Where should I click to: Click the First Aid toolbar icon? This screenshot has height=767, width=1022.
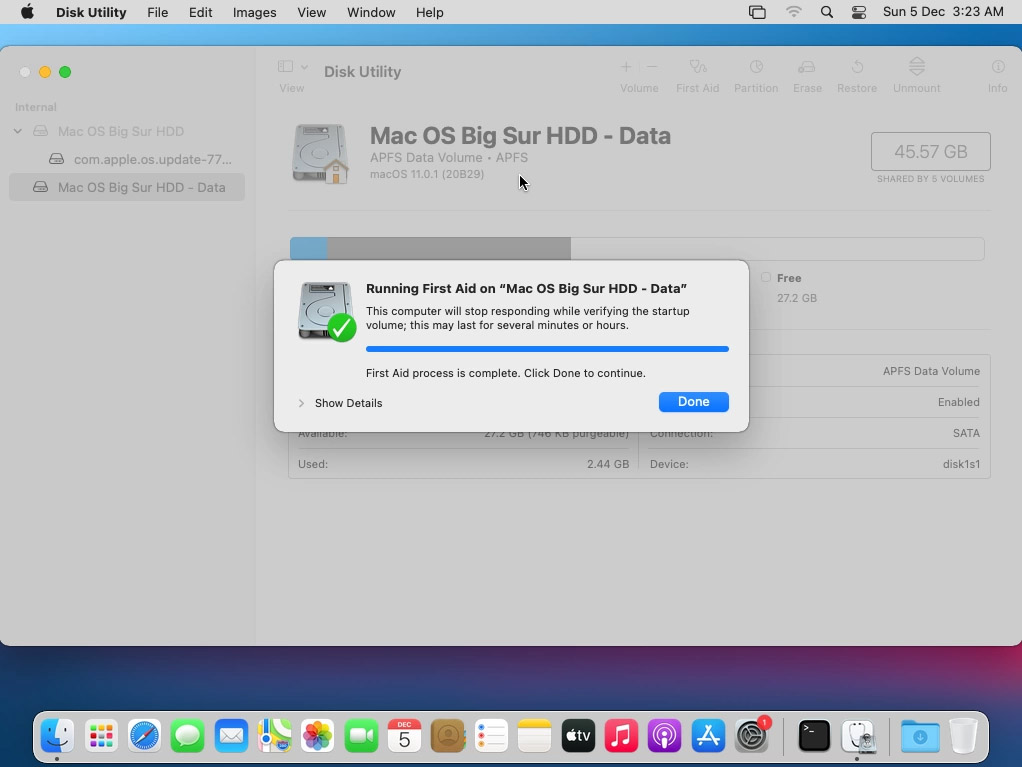pyautogui.click(x=697, y=67)
